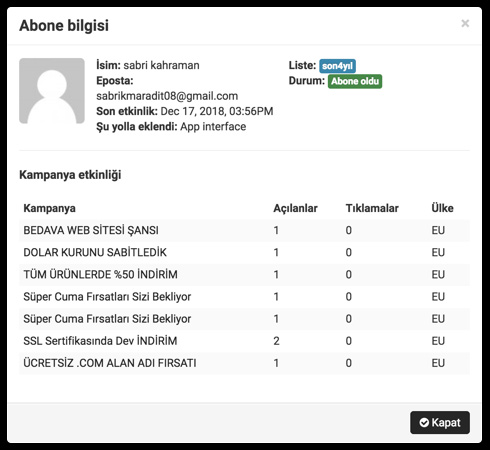Image resolution: width=490 pixels, height=450 pixels.
Task: Select the BEDAVA WEB SİTESİ ŞANSI campaign row
Action: pyautogui.click(x=244, y=230)
